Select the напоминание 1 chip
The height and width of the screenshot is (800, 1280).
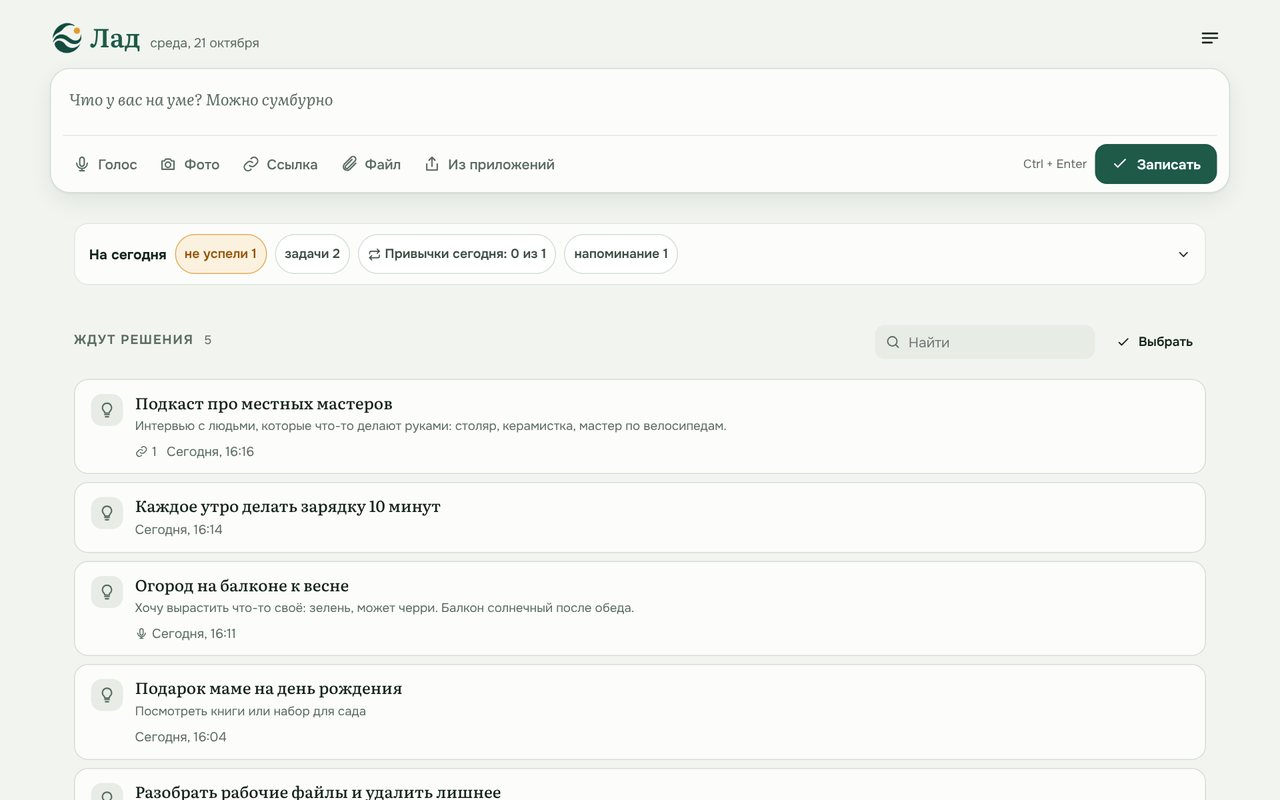621,254
